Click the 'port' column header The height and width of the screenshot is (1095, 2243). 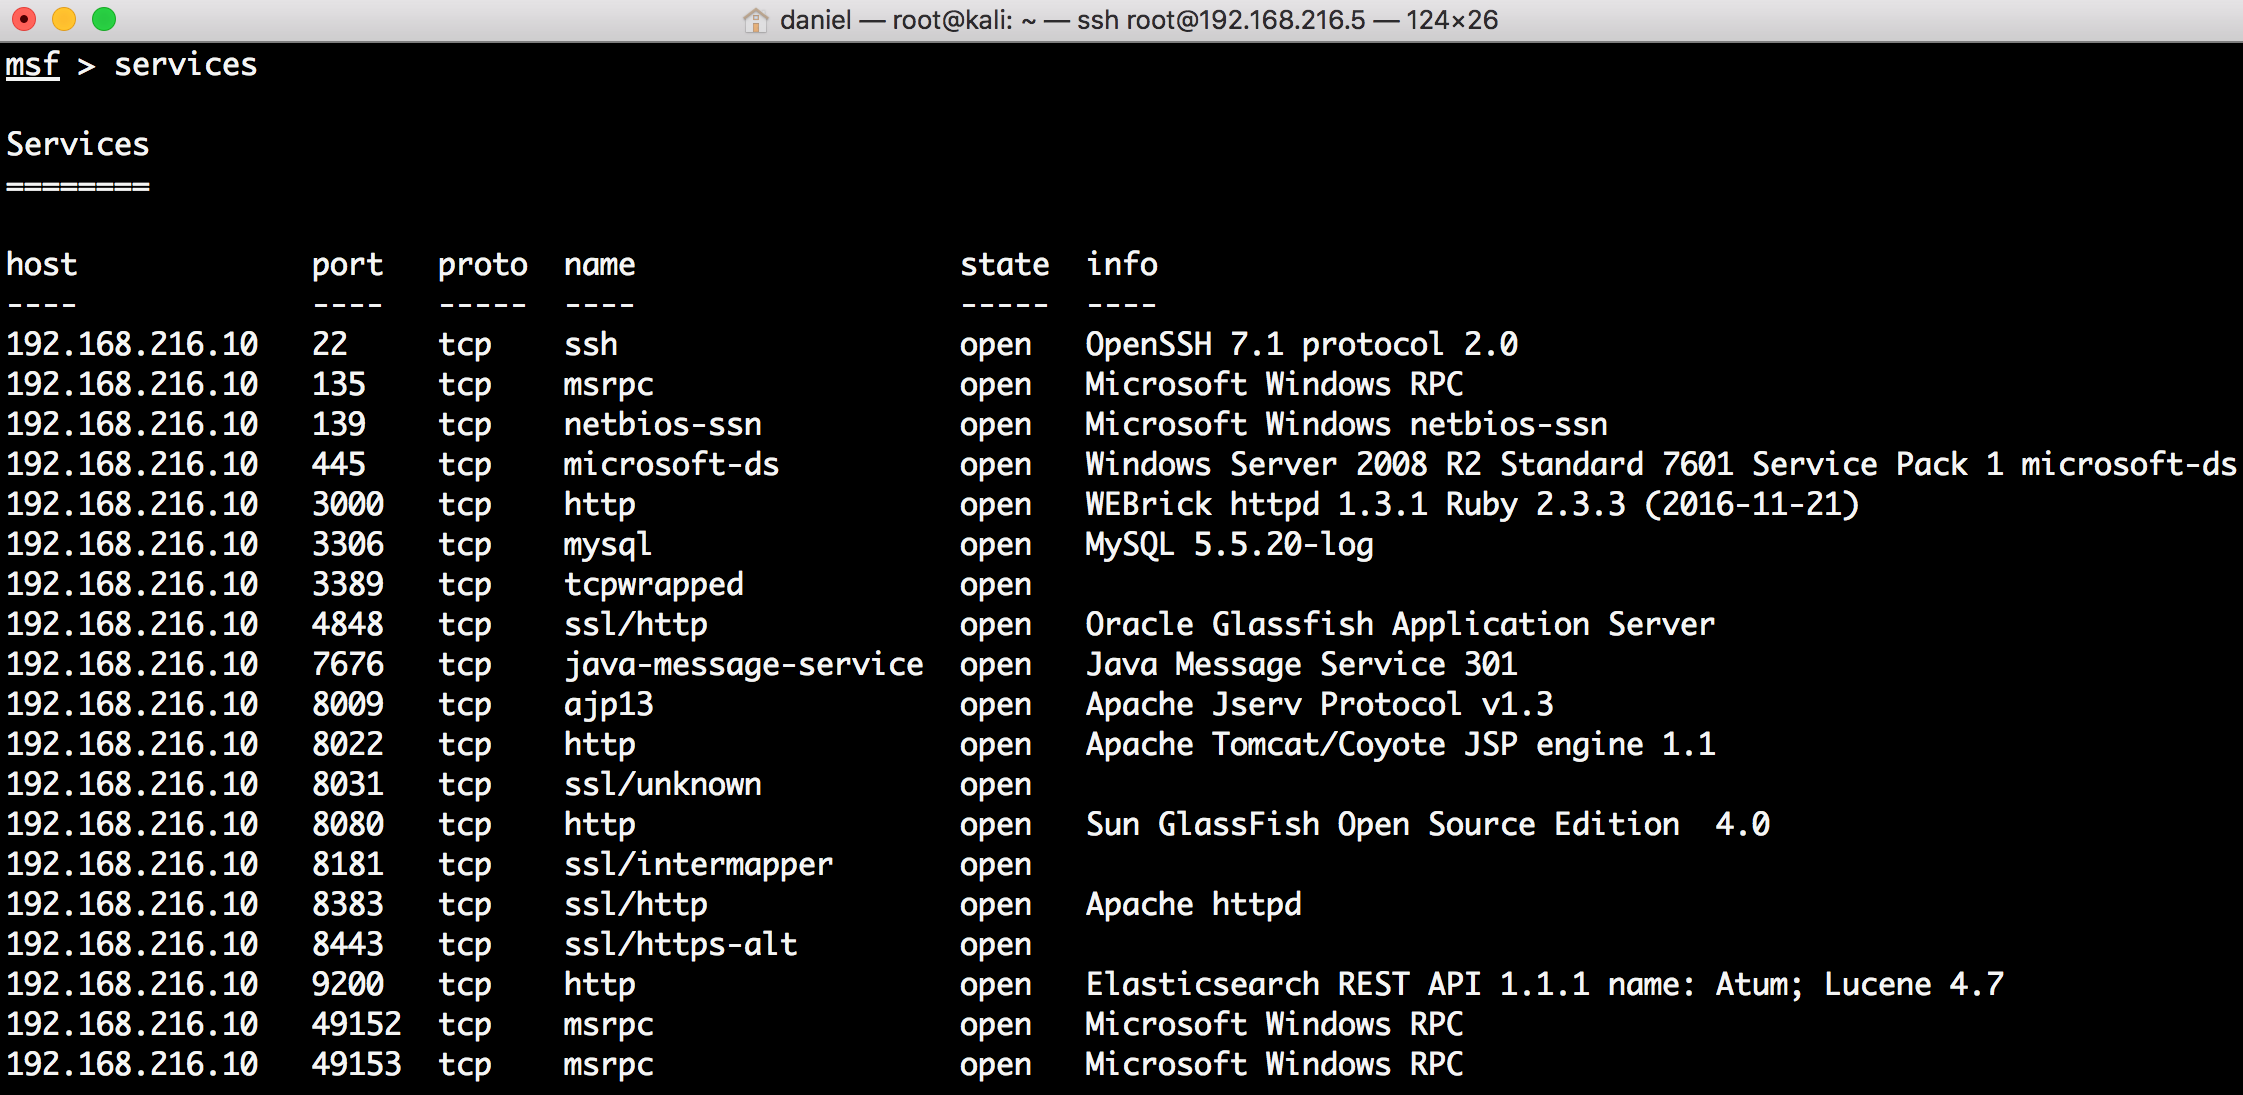347,265
